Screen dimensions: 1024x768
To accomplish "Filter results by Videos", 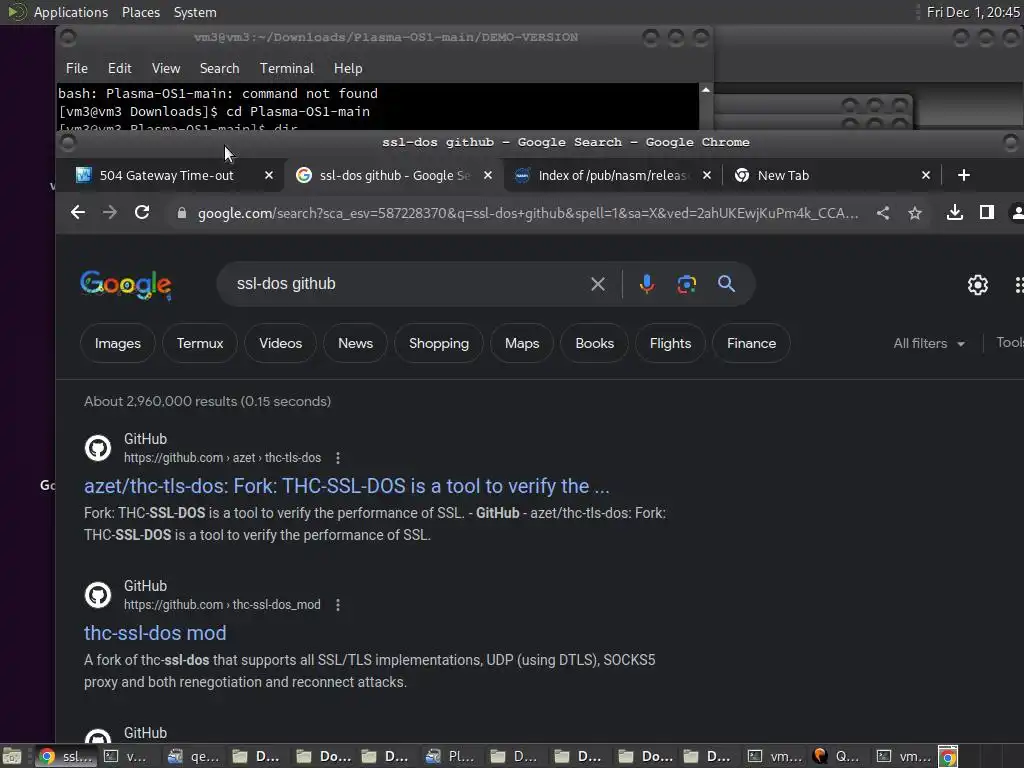I will click(x=281, y=343).
